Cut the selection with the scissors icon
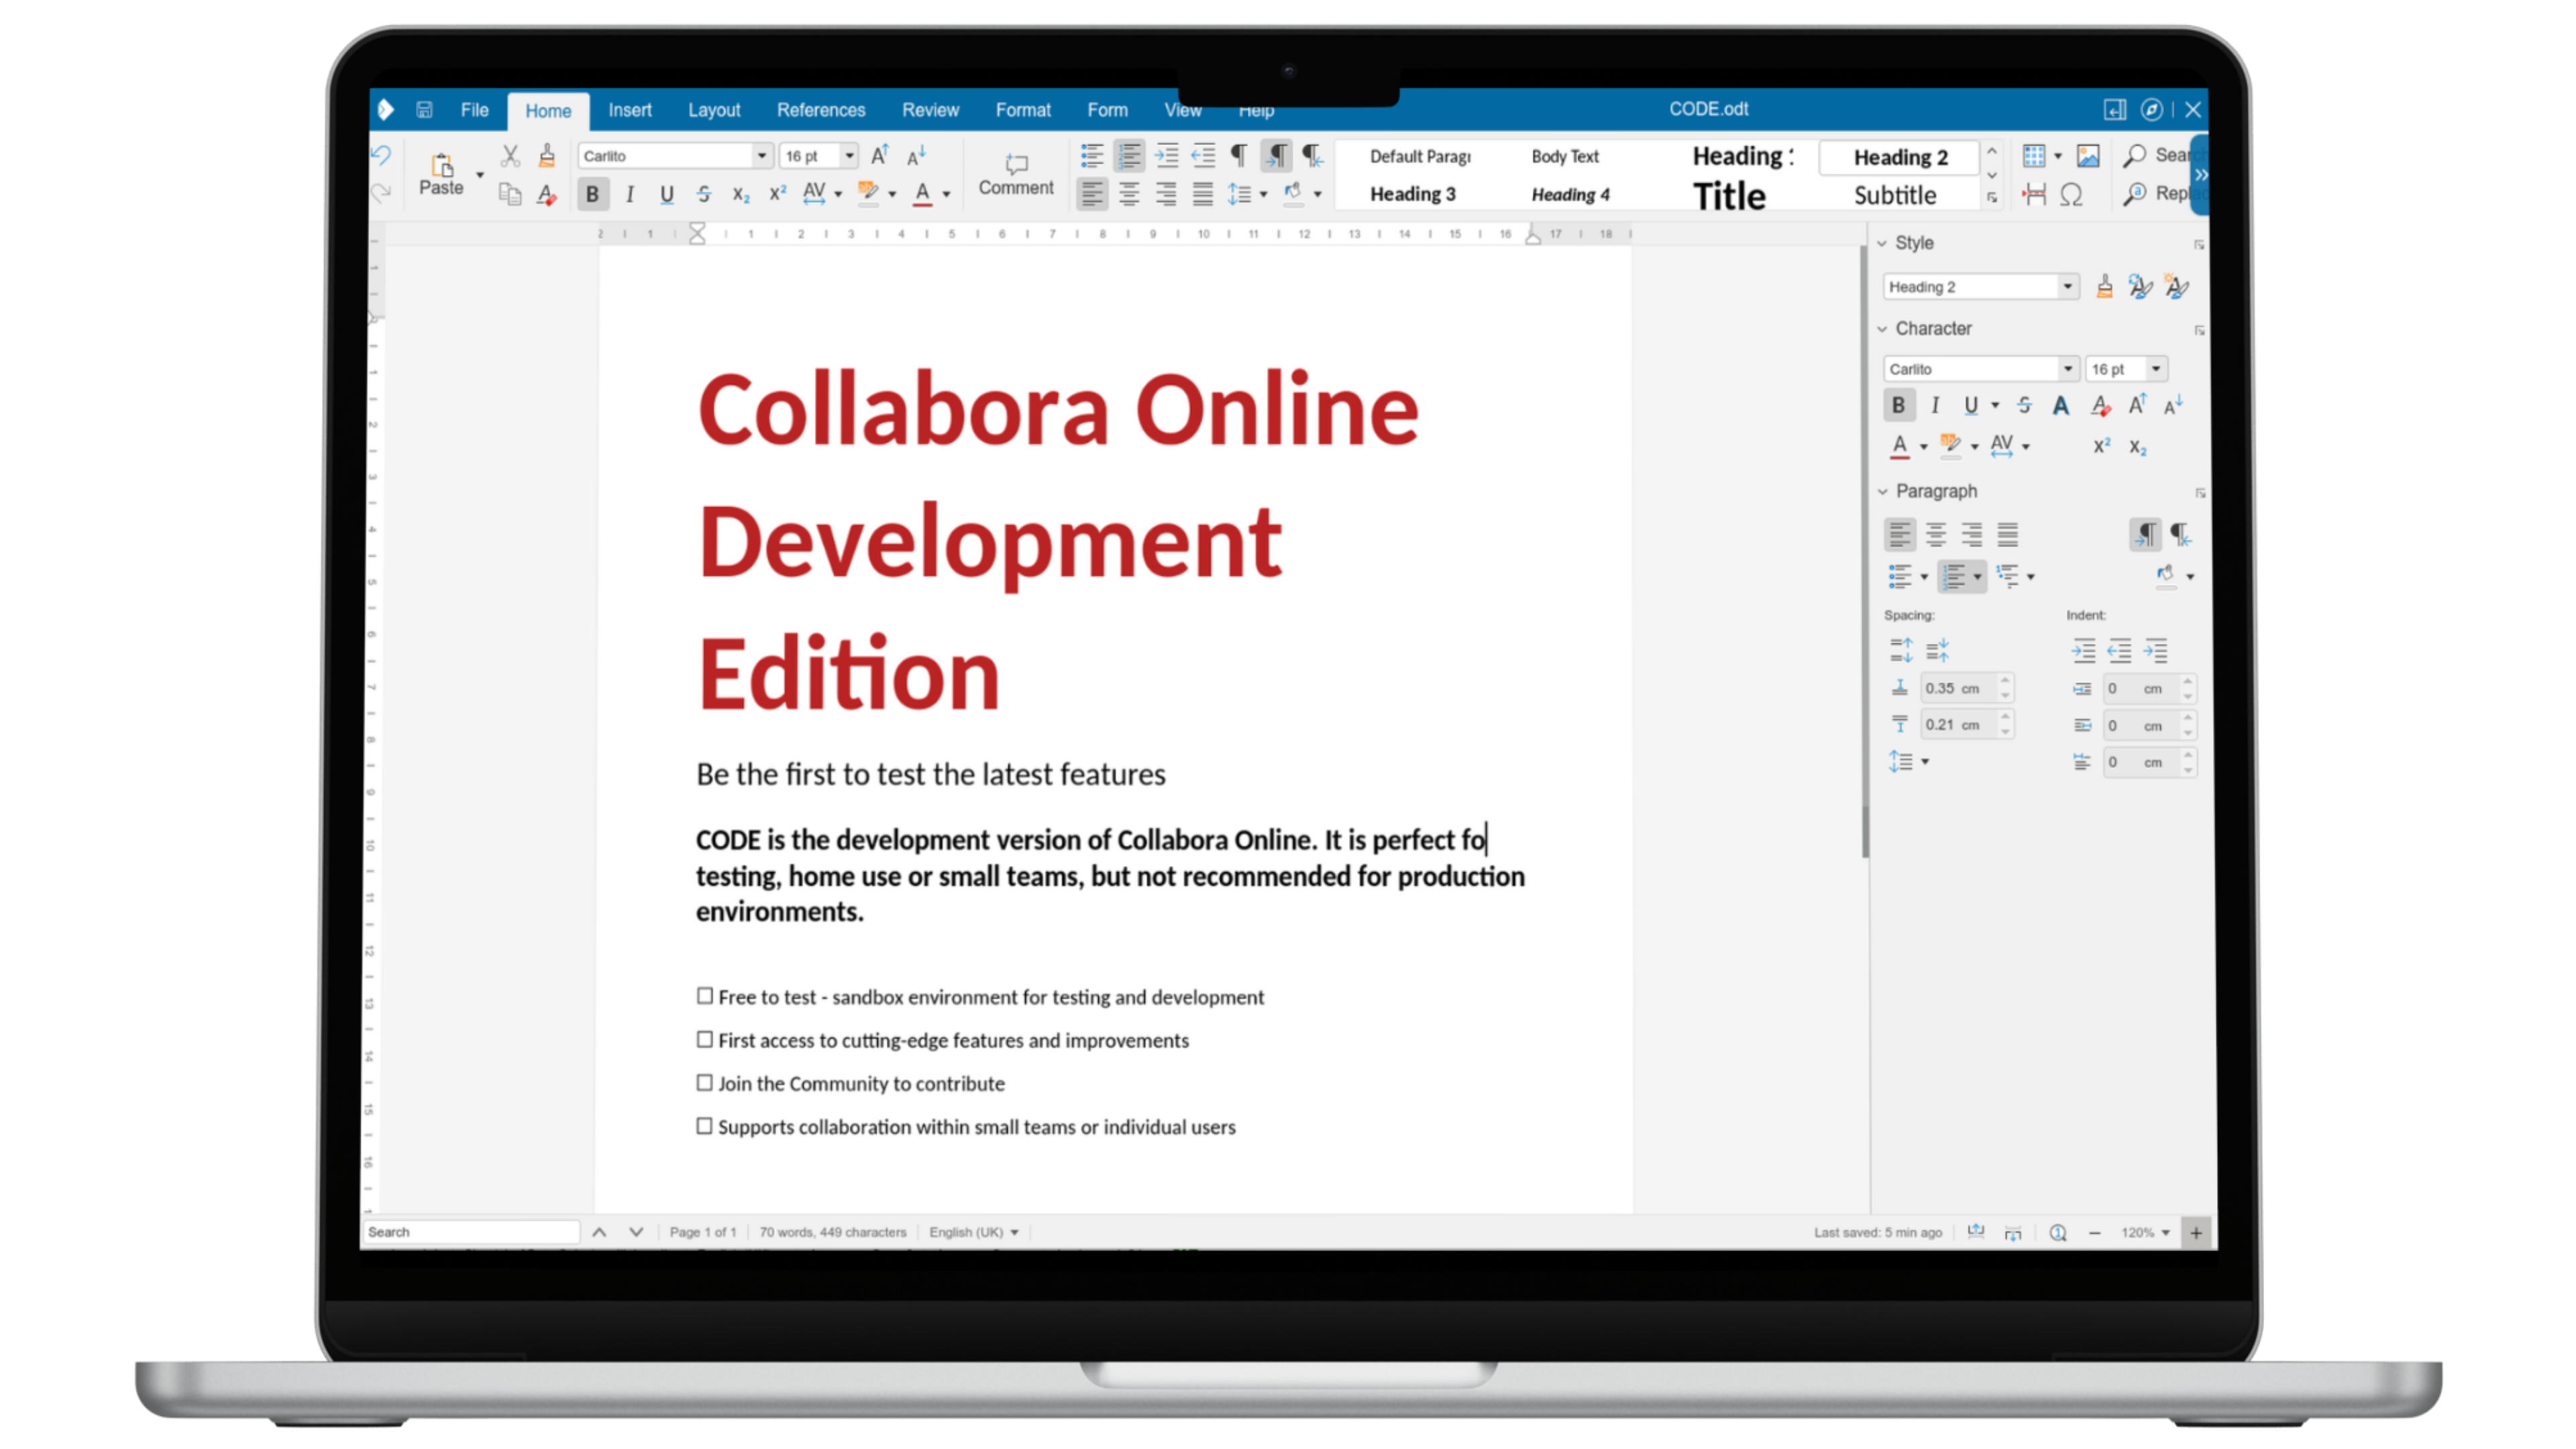This screenshot has height=1449, width=2576. (x=510, y=156)
